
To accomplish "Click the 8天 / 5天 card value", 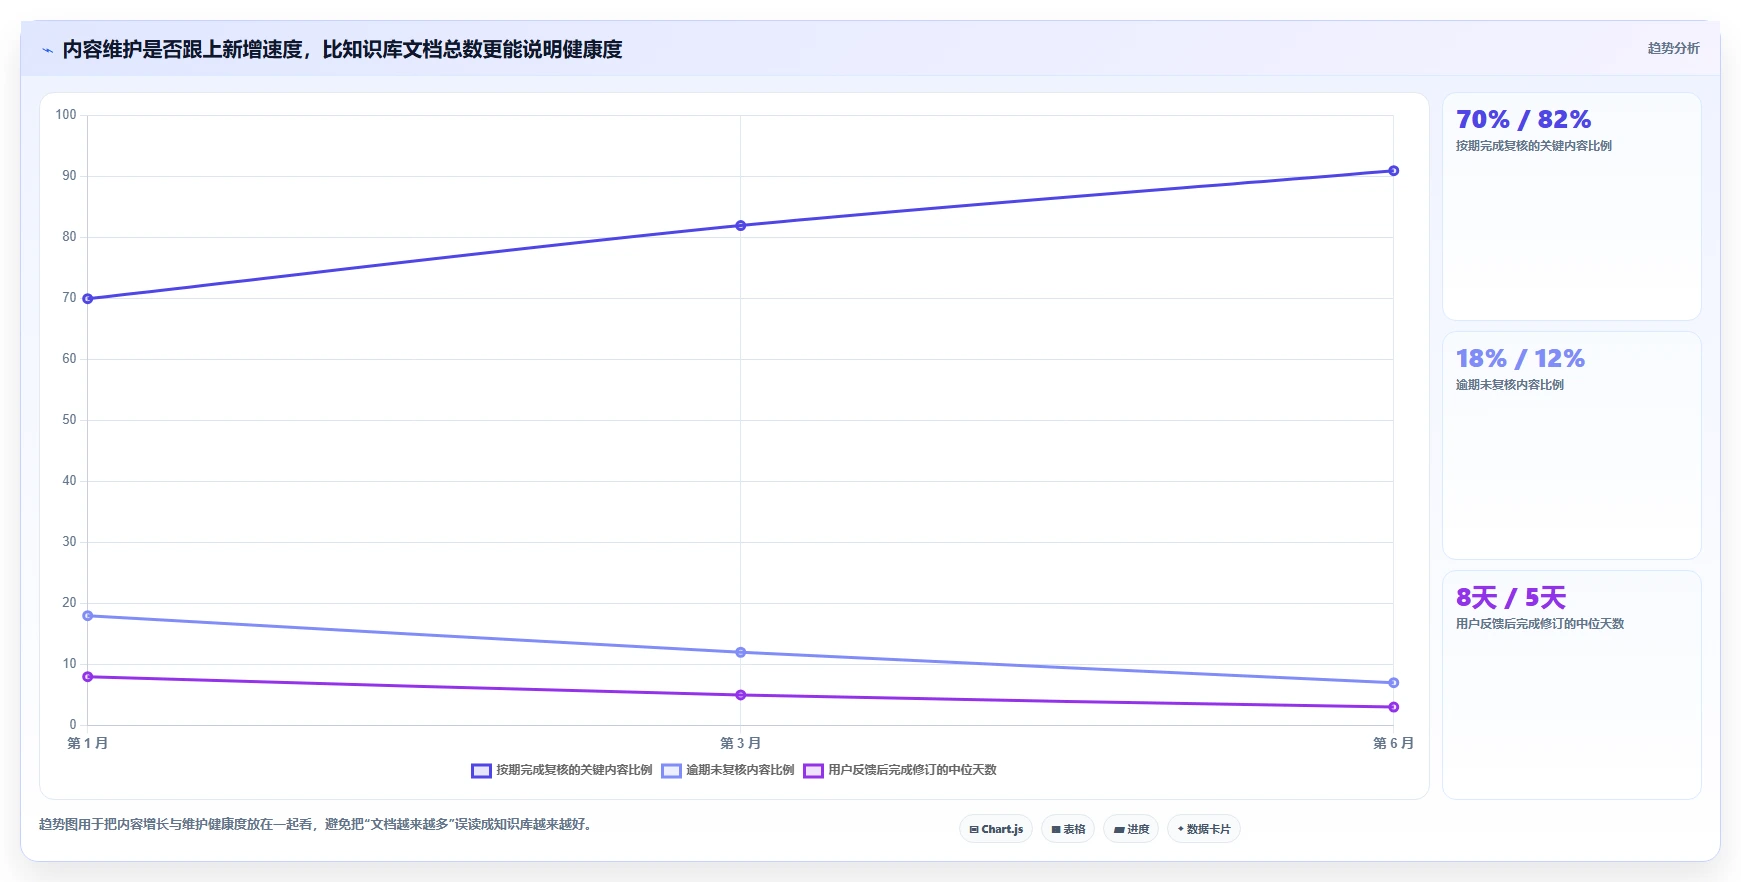I will [x=1511, y=598].
